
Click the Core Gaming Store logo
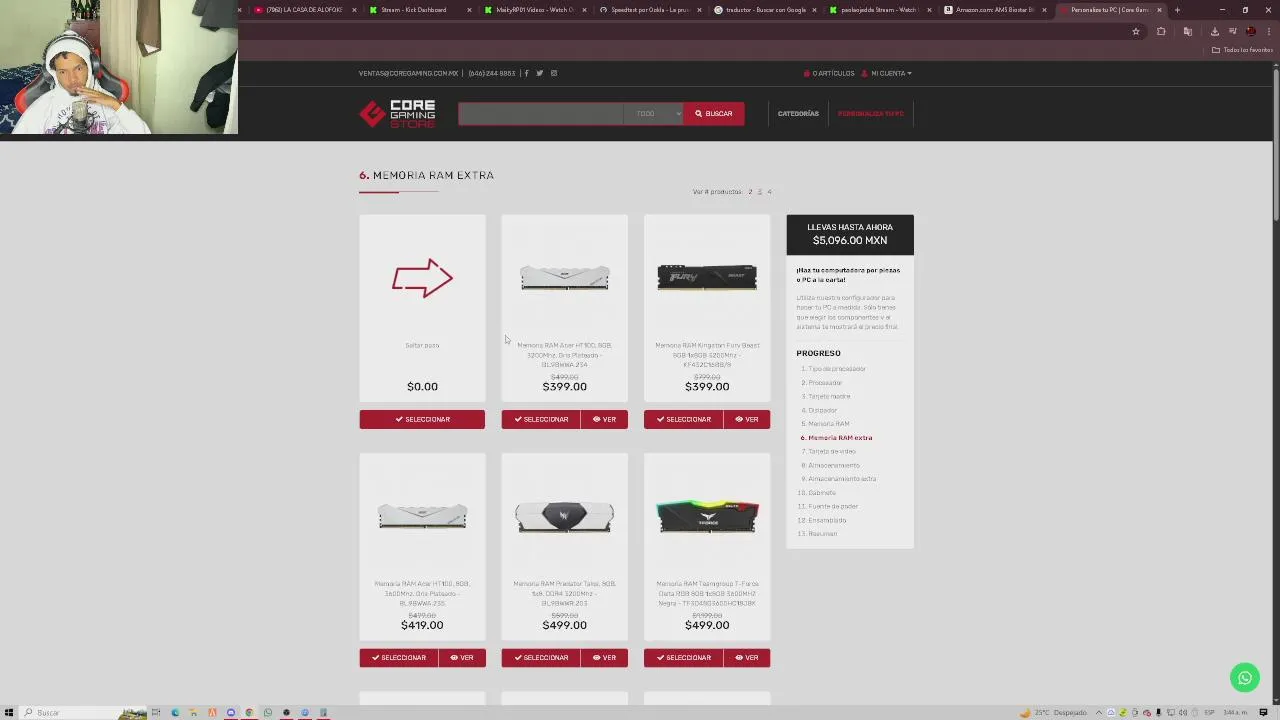pyautogui.click(x=397, y=113)
